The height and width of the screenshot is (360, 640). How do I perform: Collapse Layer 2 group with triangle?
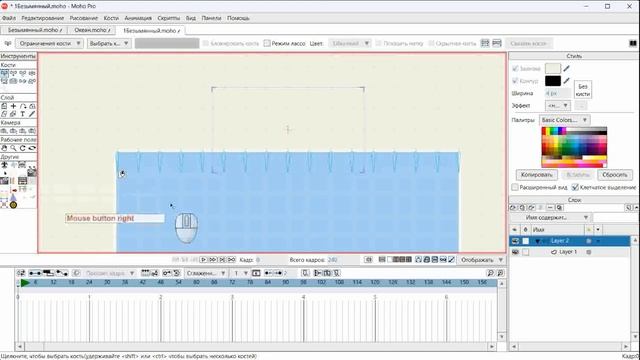click(538, 241)
